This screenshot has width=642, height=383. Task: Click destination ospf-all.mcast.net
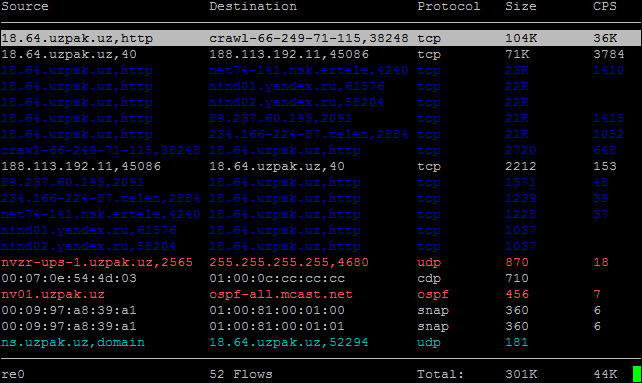point(281,294)
